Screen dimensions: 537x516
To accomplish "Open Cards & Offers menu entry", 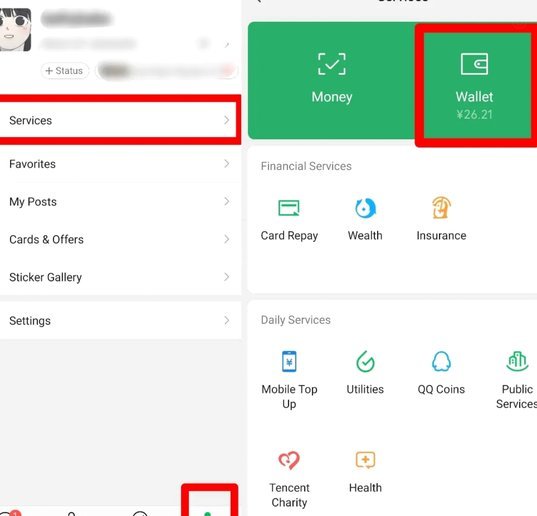I will [120, 239].
